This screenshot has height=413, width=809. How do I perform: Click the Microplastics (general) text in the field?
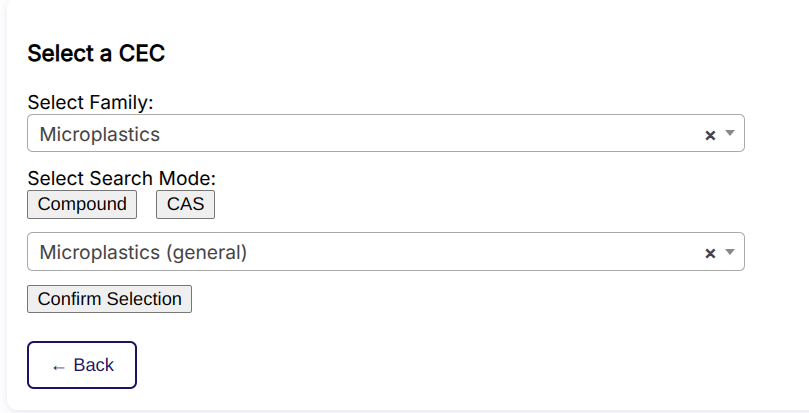click(143, 252)
